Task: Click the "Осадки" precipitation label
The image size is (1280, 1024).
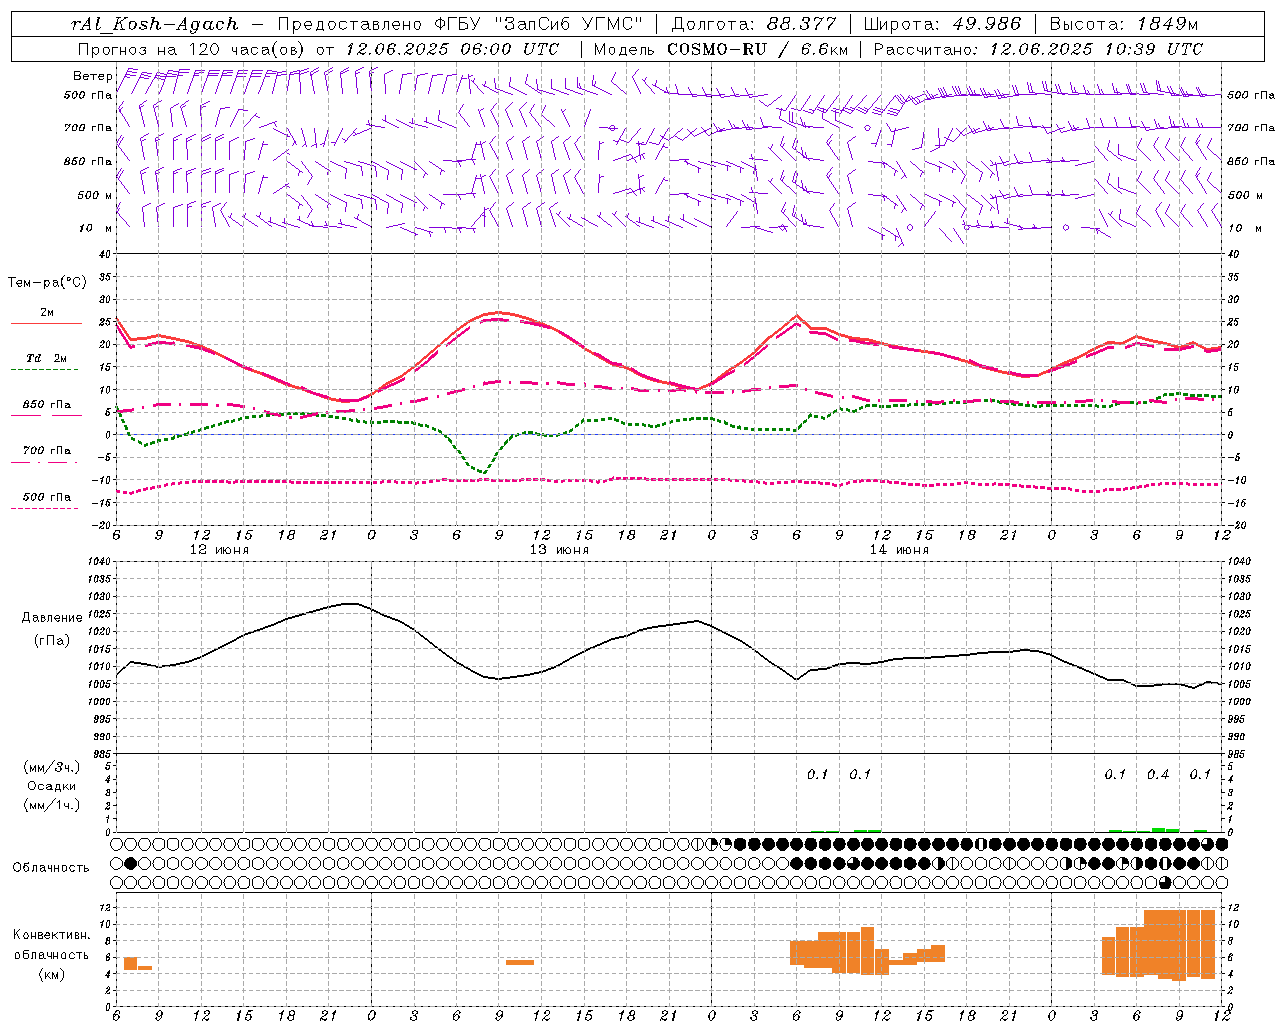Action: (52, 787)
